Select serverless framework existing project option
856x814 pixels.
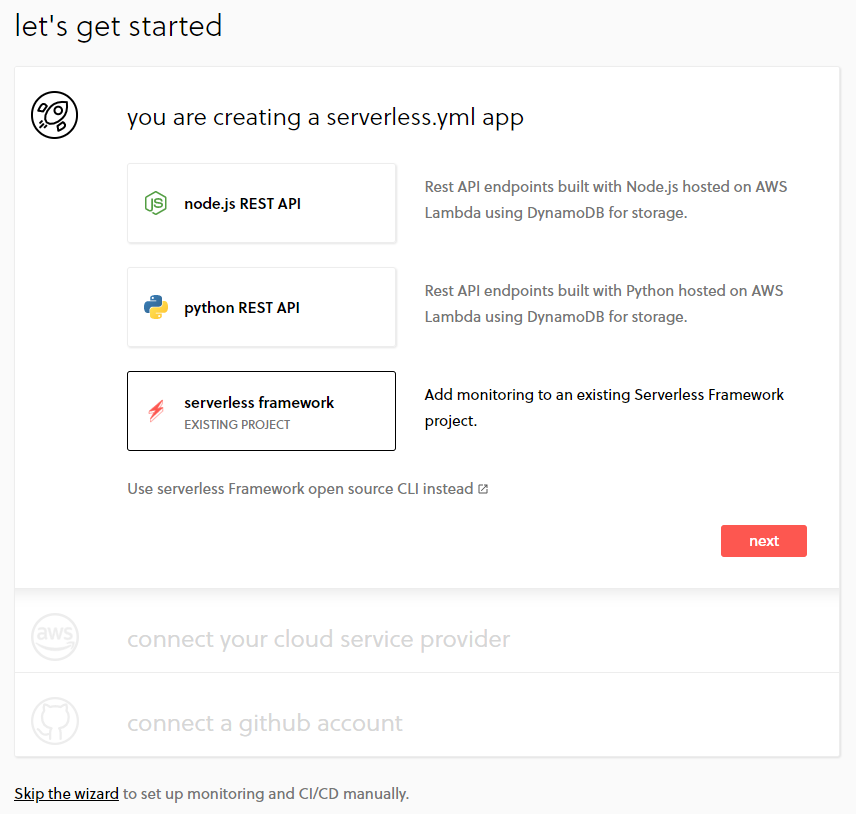261,411
